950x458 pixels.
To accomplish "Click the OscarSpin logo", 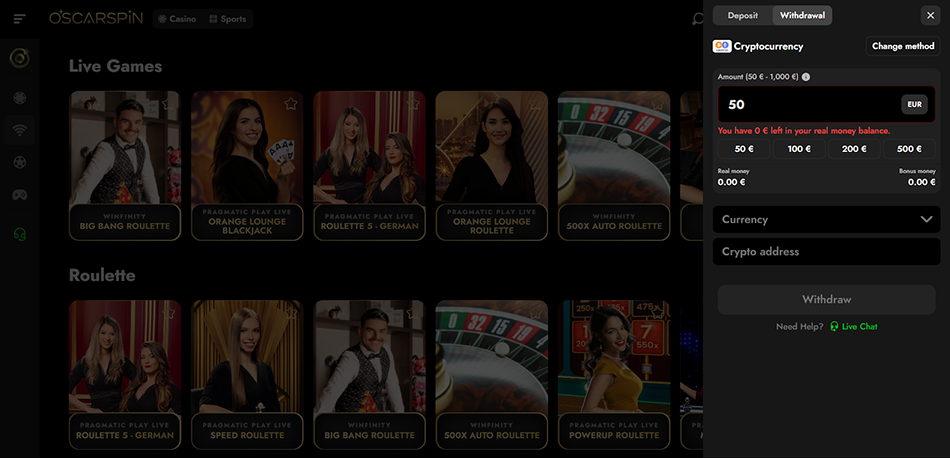I will click(96, 18).
